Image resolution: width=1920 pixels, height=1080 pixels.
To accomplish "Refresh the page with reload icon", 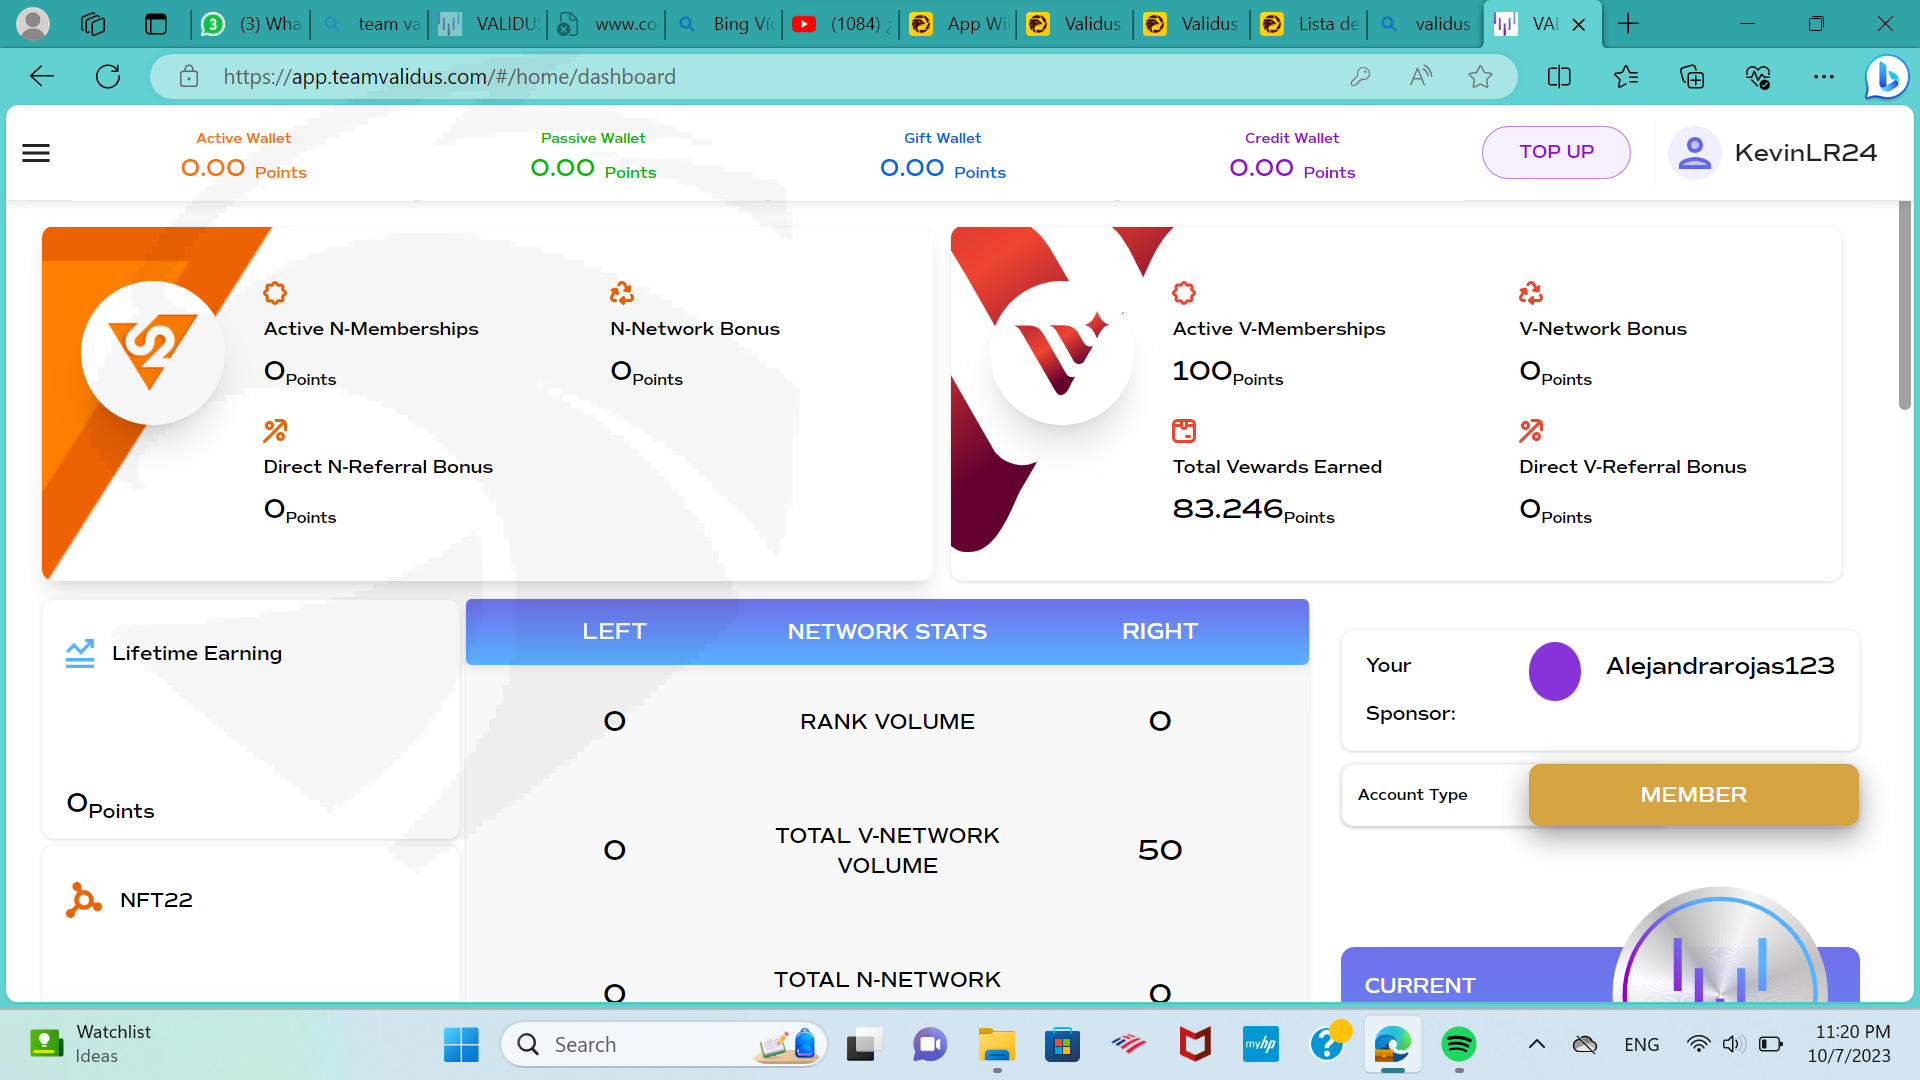I will coord(108,77).
